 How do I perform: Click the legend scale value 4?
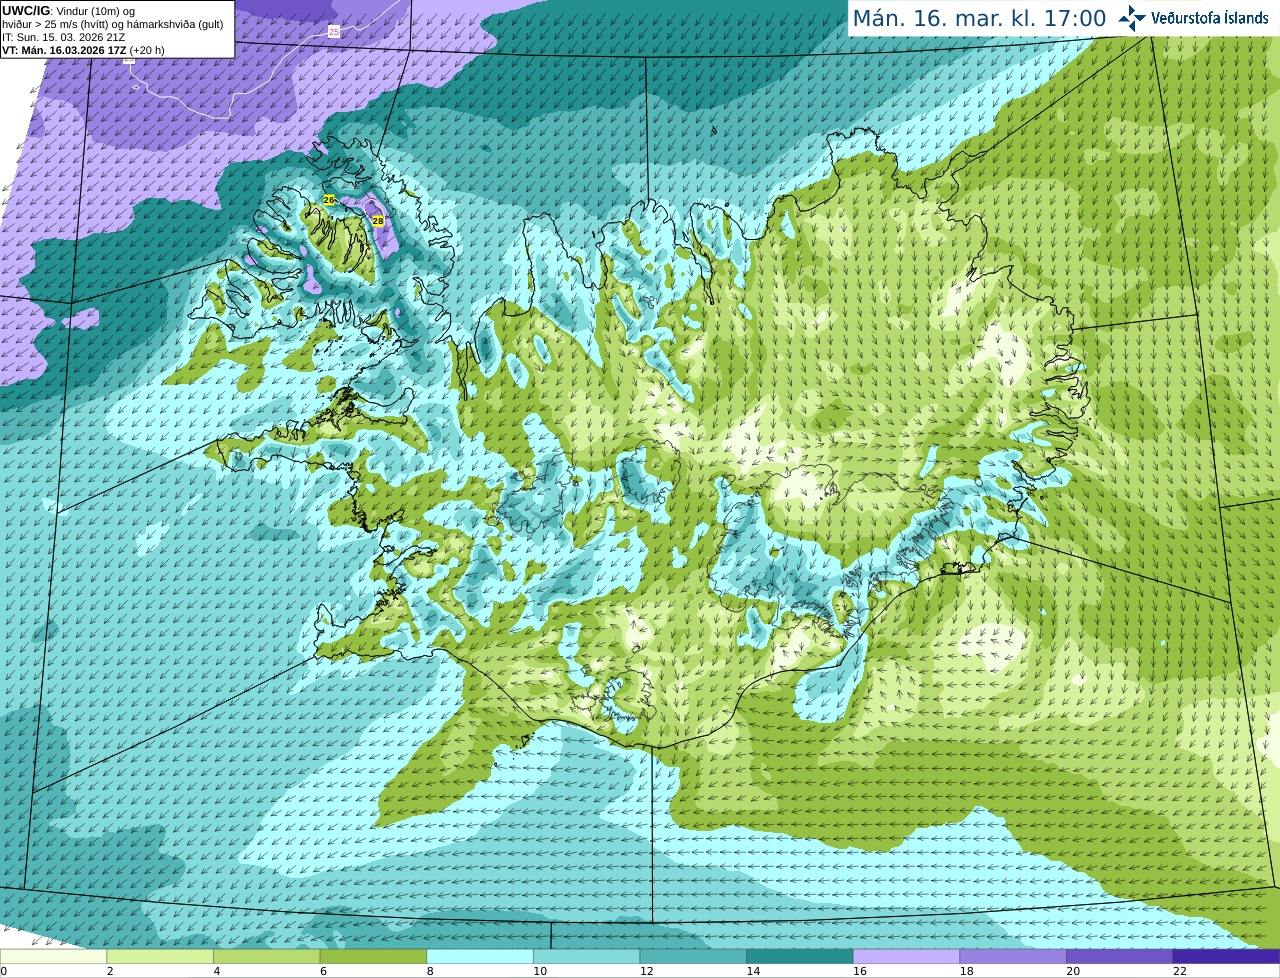pos(217,971)
